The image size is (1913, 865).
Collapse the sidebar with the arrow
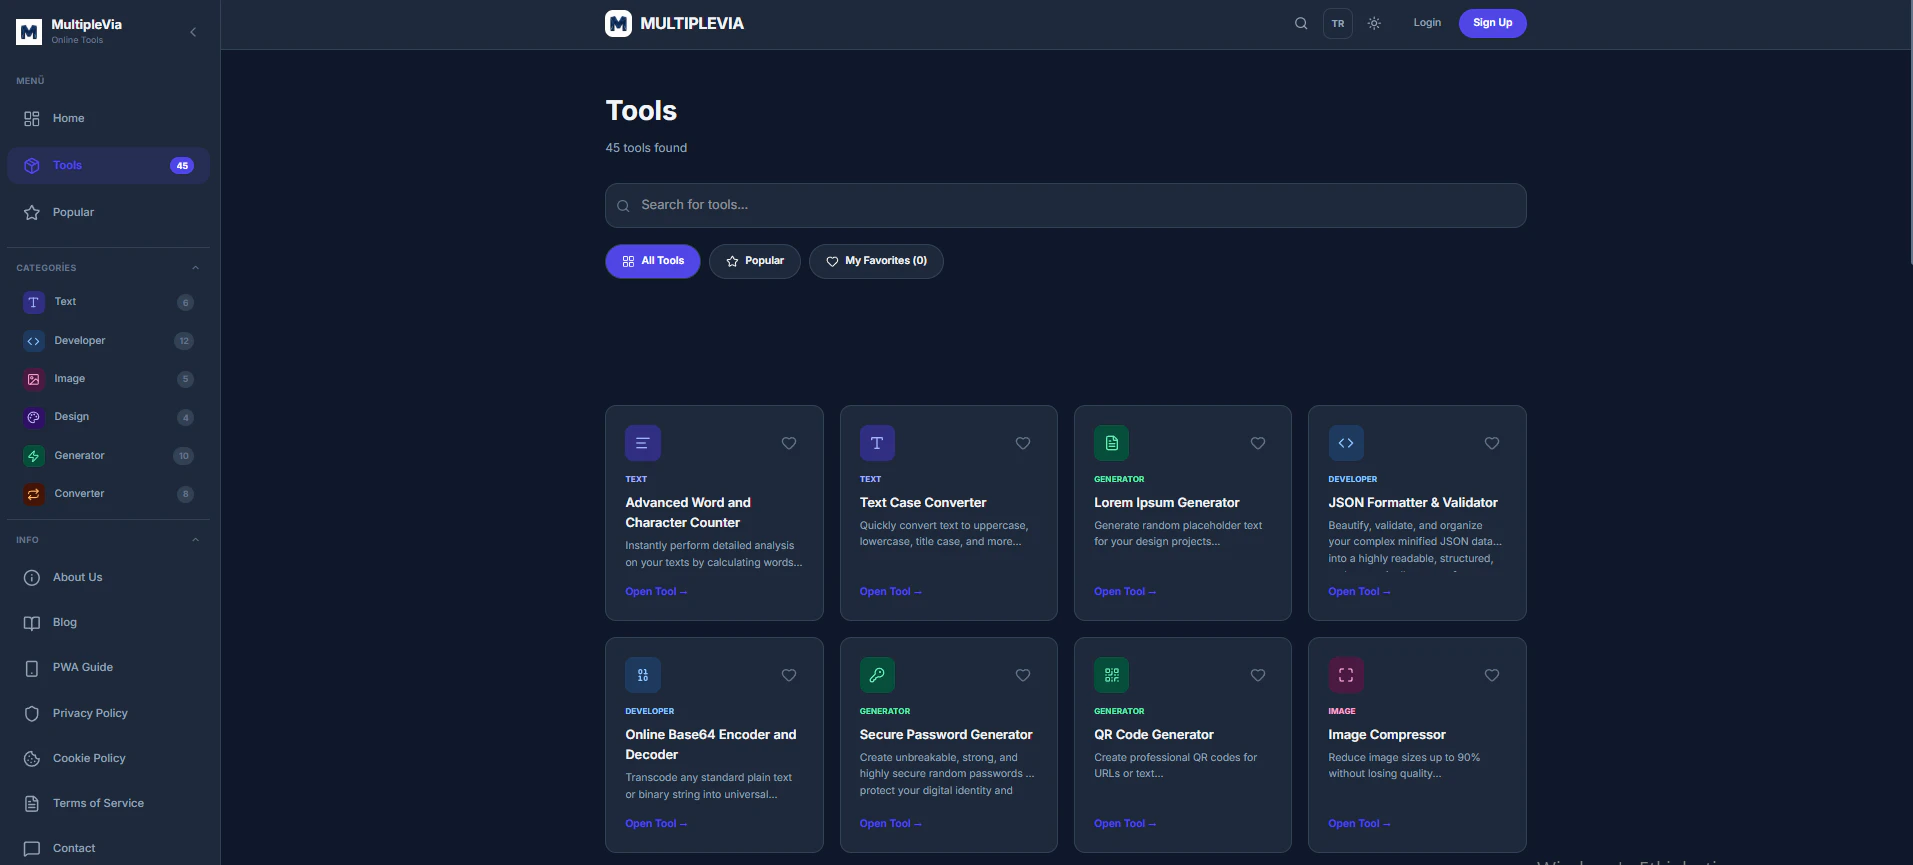(x=193, y=32)
